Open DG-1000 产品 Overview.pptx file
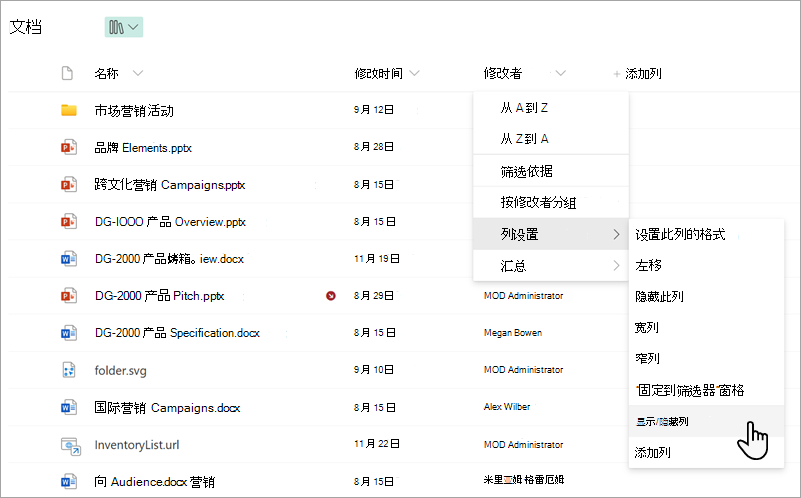 click(170, 222)
